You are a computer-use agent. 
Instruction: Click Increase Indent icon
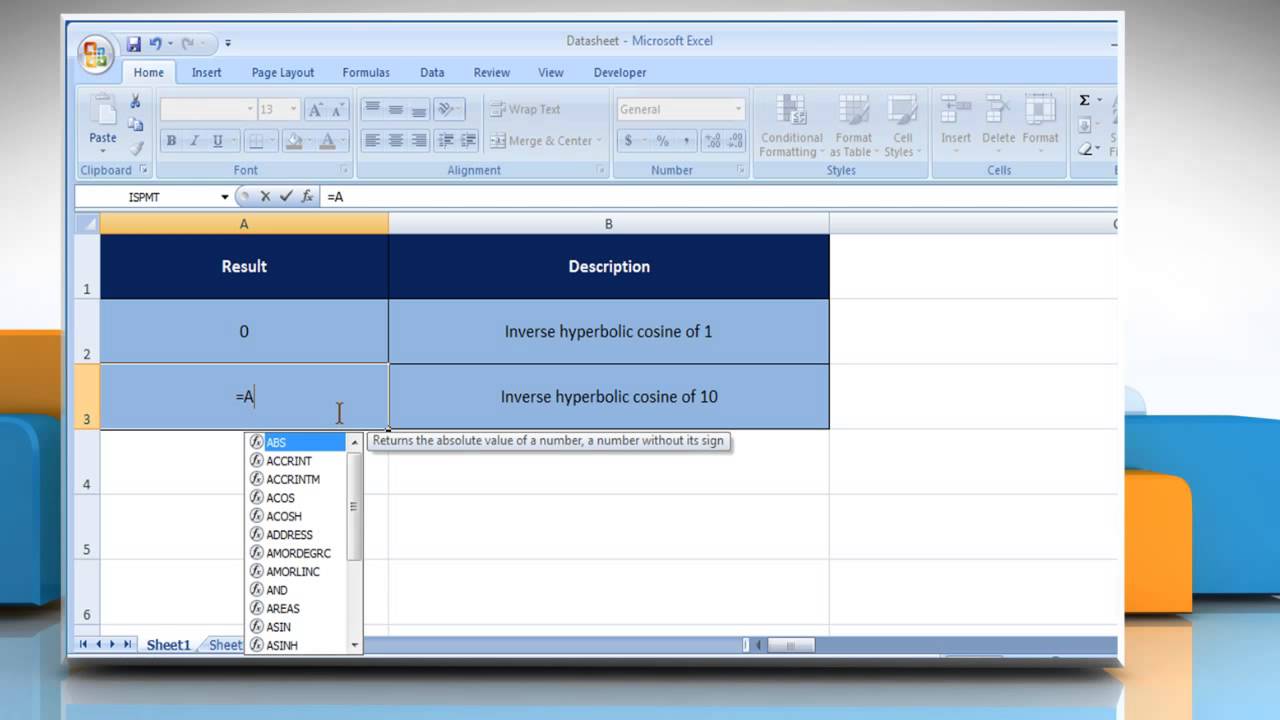[468, 141]
